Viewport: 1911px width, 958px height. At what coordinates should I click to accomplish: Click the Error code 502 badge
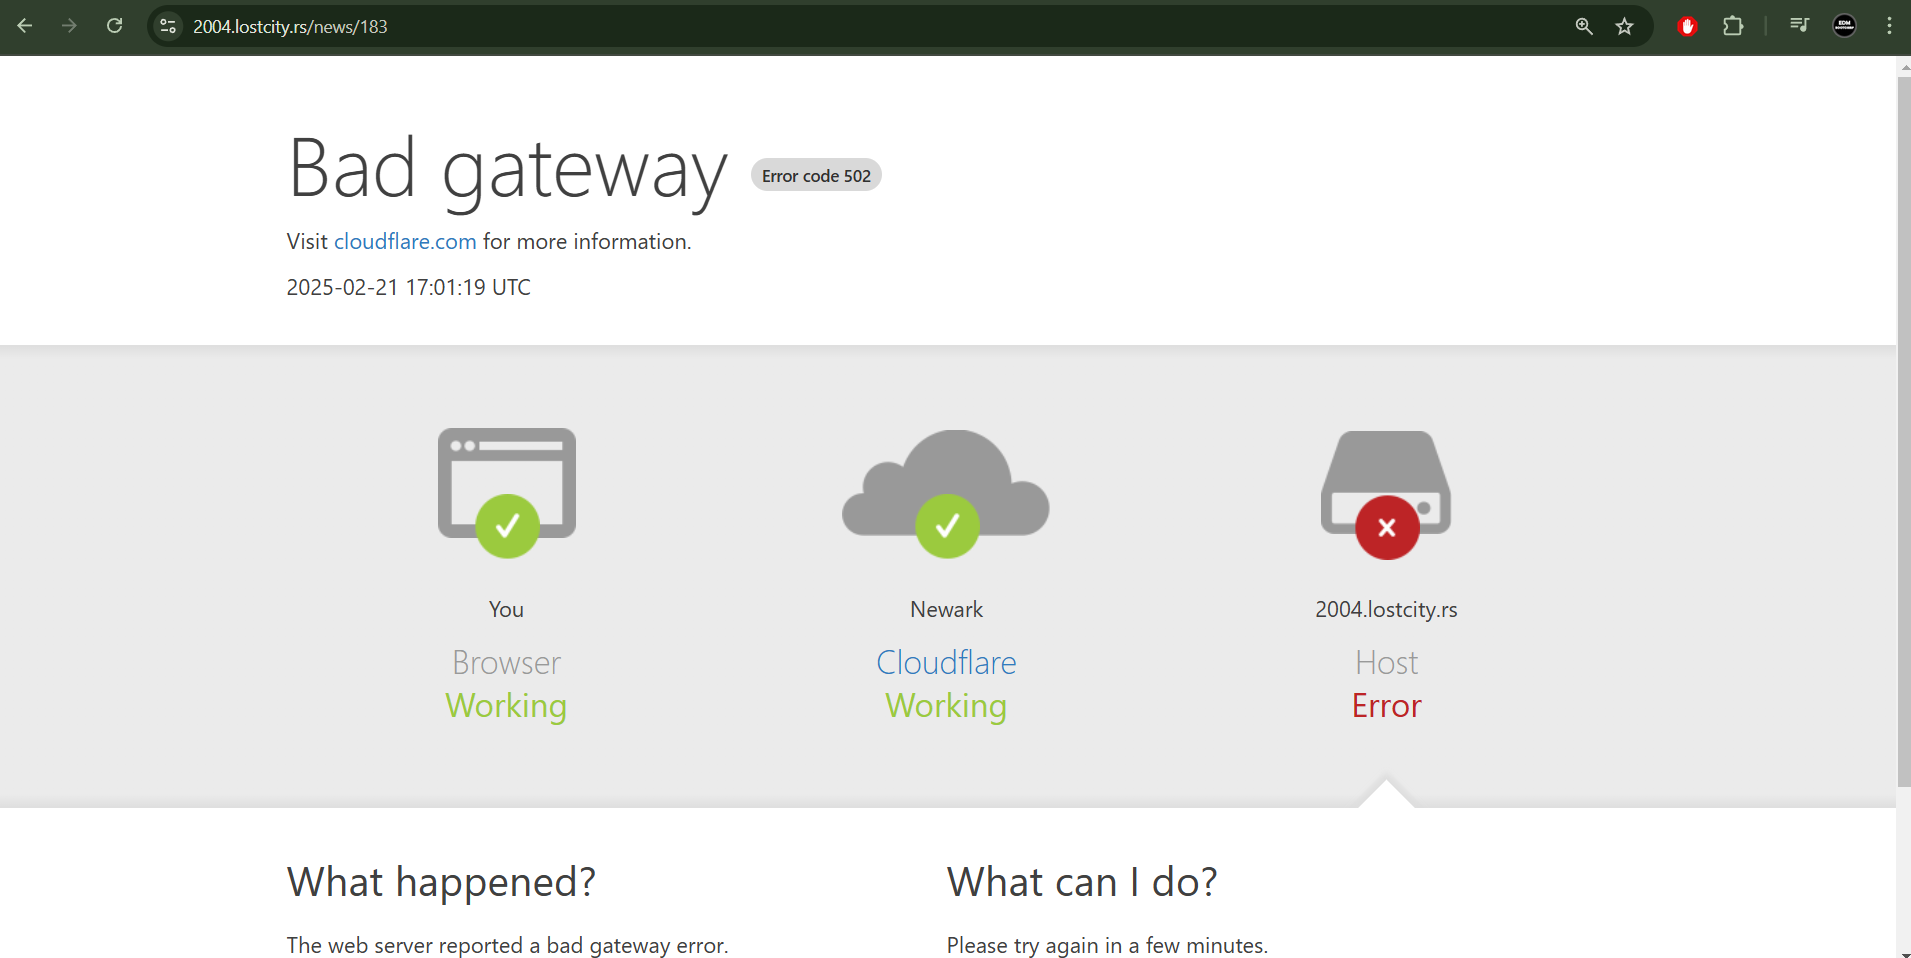816,175
